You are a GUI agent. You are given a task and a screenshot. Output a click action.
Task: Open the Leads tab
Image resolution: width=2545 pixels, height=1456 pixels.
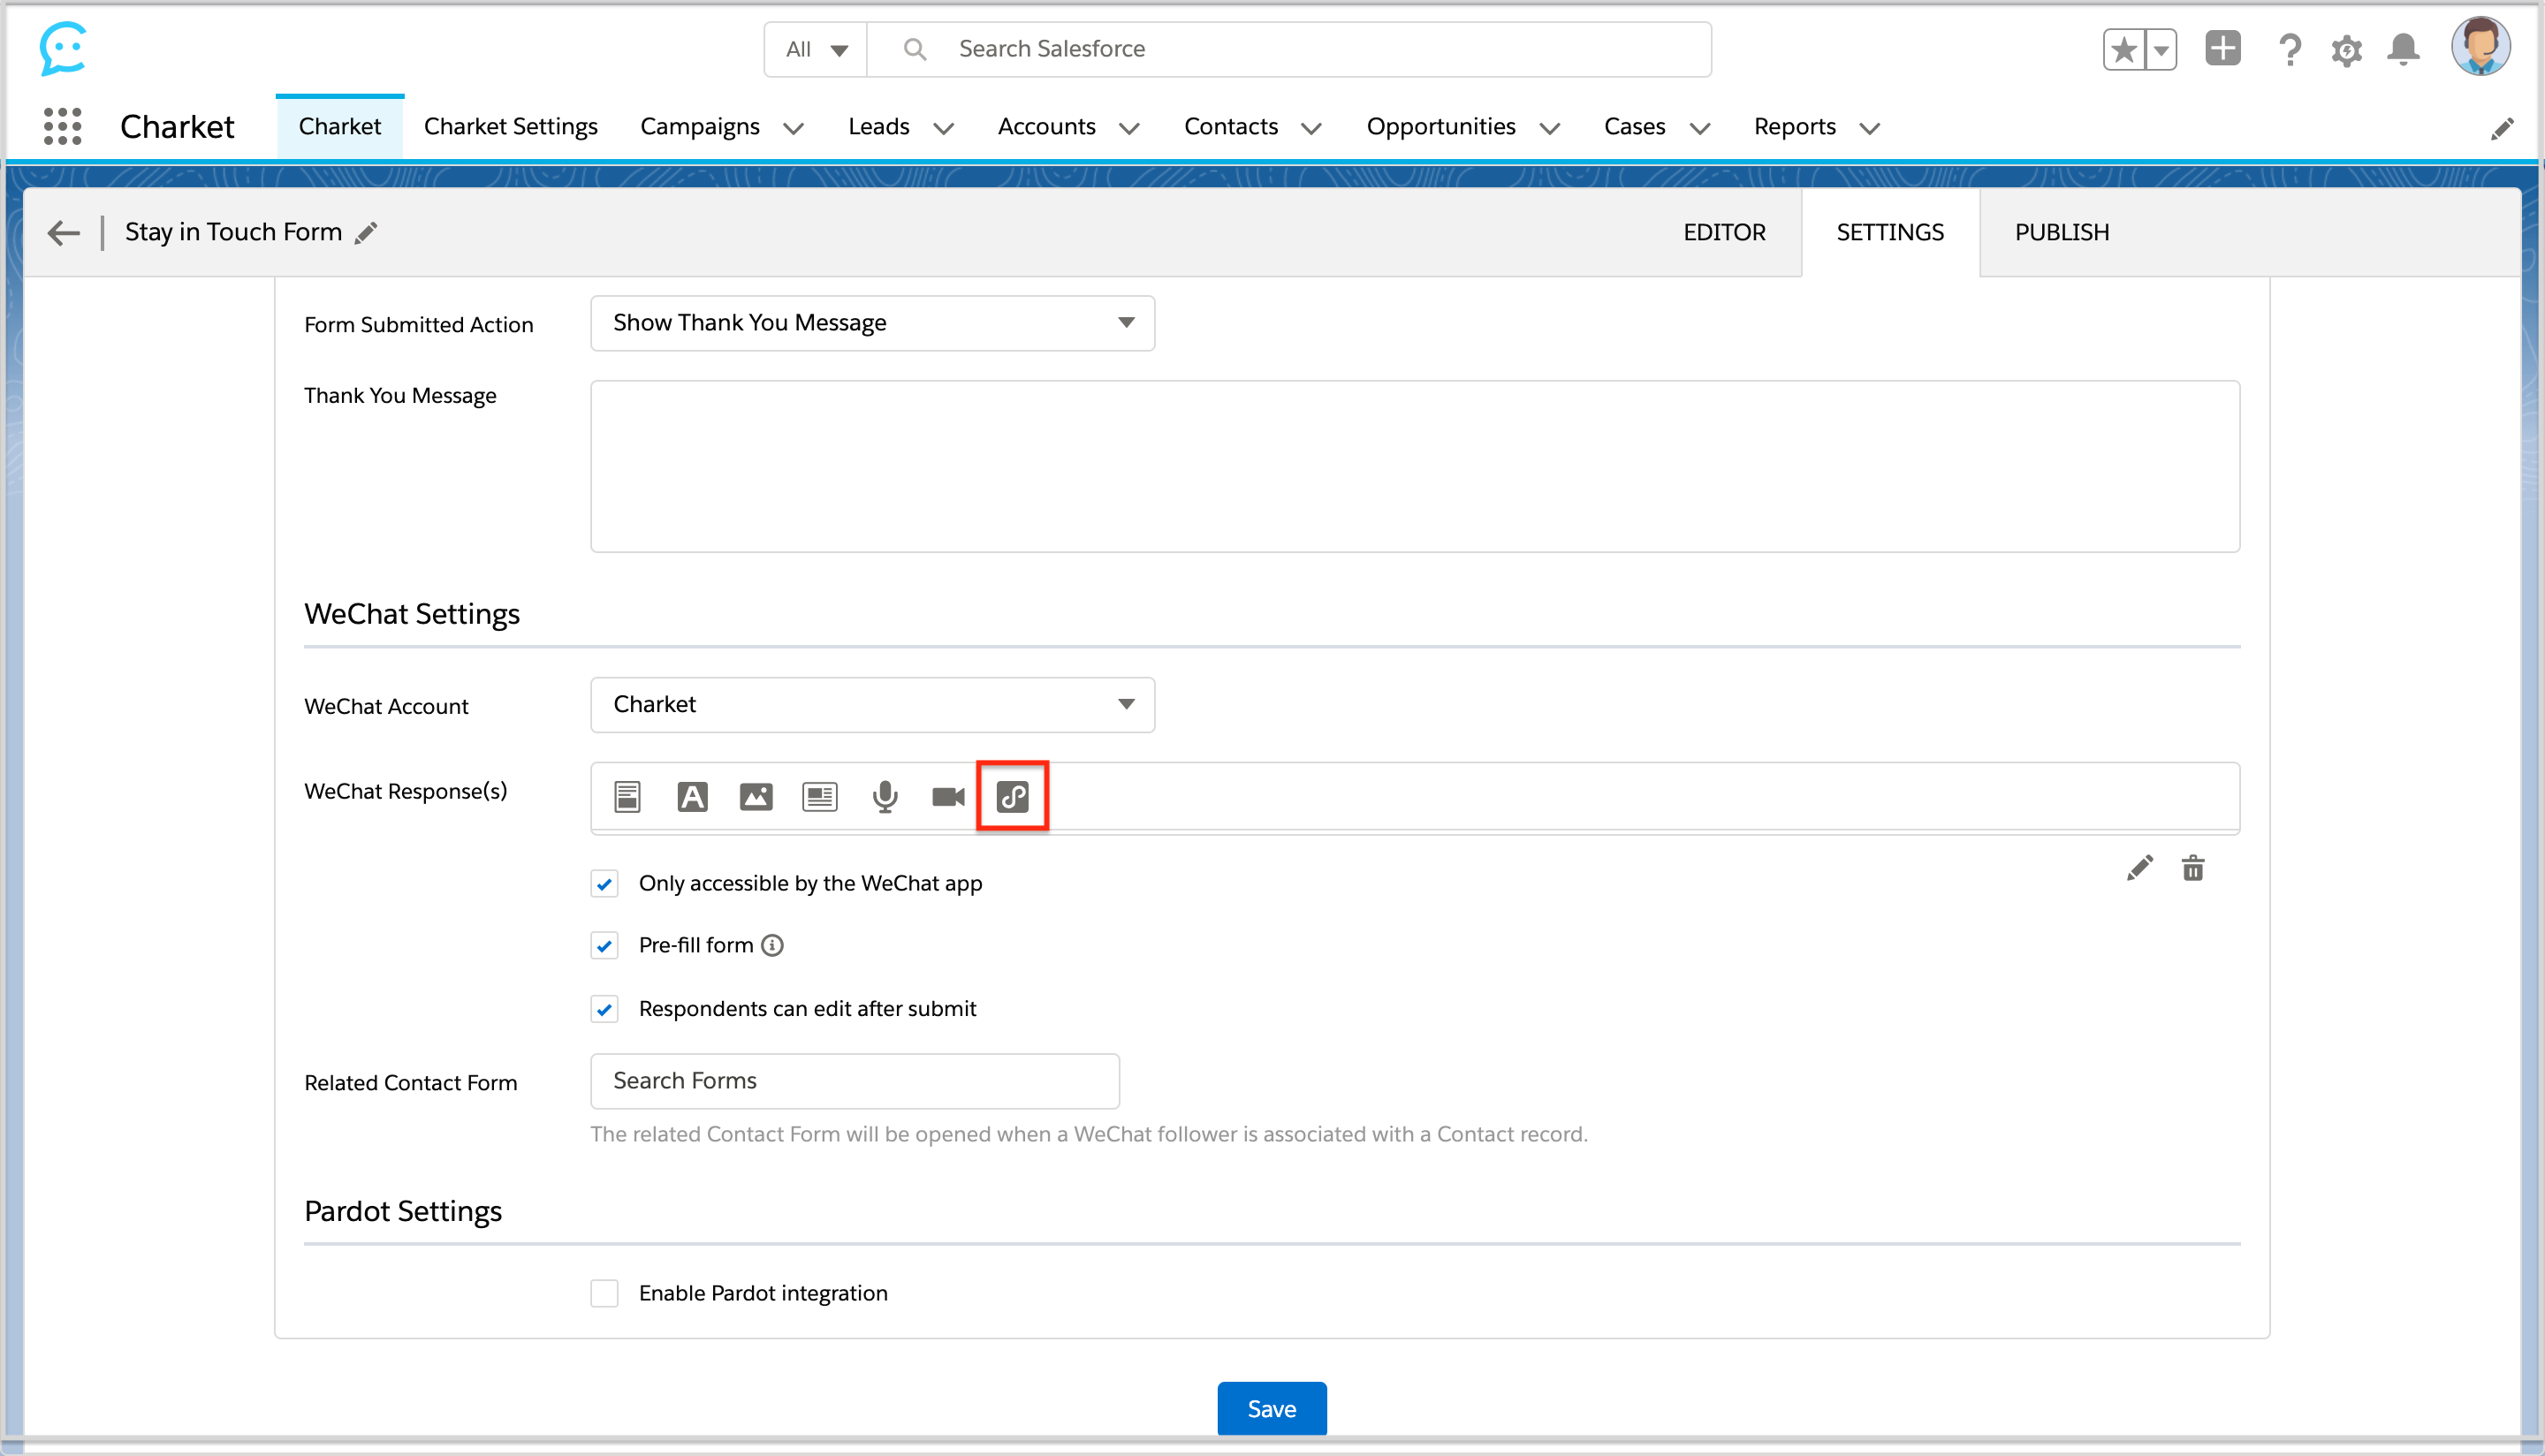click(879, 127)
